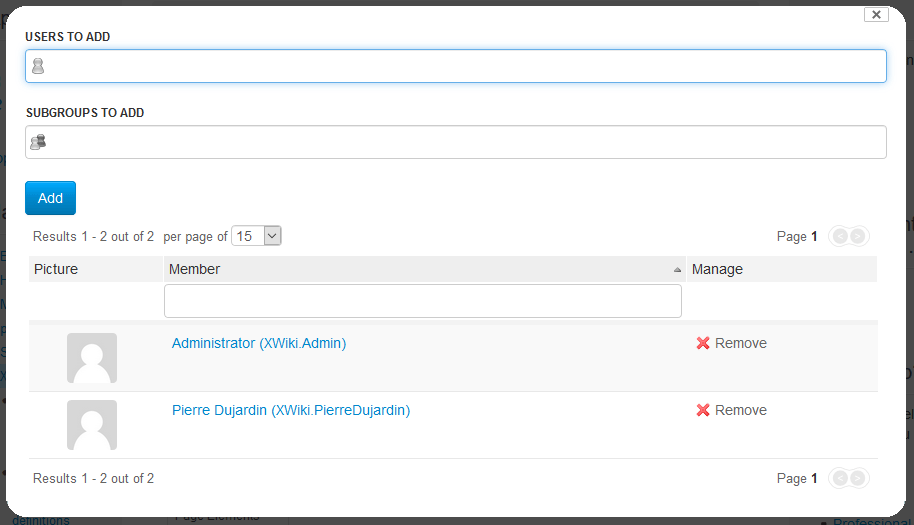This screenshot has height=525, width=914.
Task: Go to previous page using bottom pagination arrow
Action: tap(841, 478)
